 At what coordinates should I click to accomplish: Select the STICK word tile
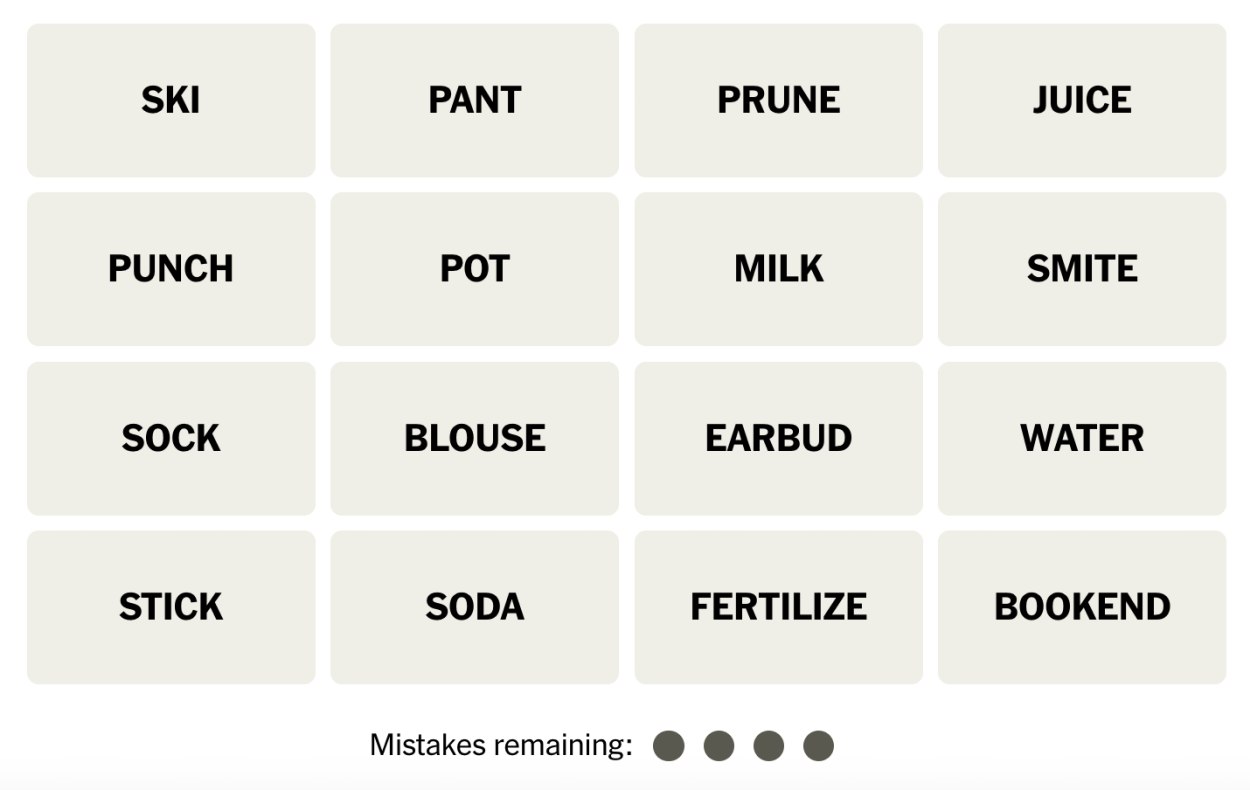[171, 607]
